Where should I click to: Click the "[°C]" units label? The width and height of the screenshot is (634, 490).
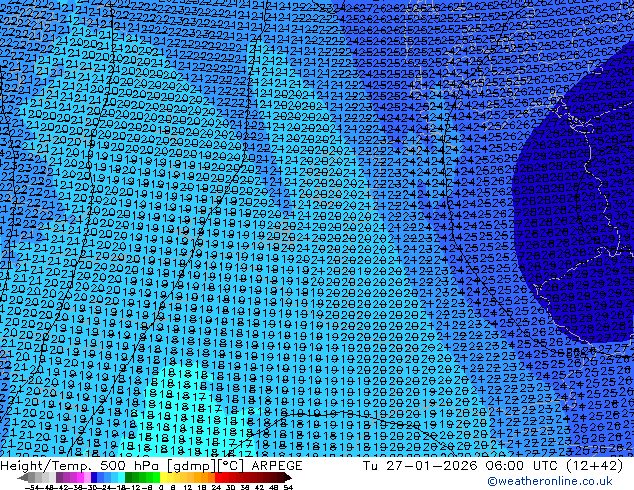230,466
